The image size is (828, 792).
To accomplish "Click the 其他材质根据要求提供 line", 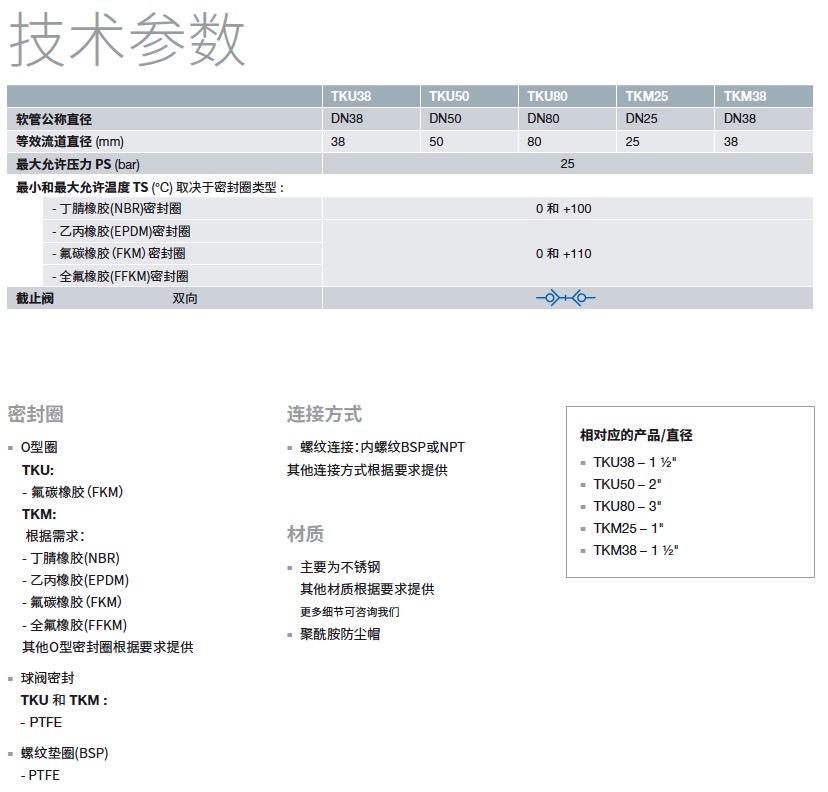I will [367, 589].
